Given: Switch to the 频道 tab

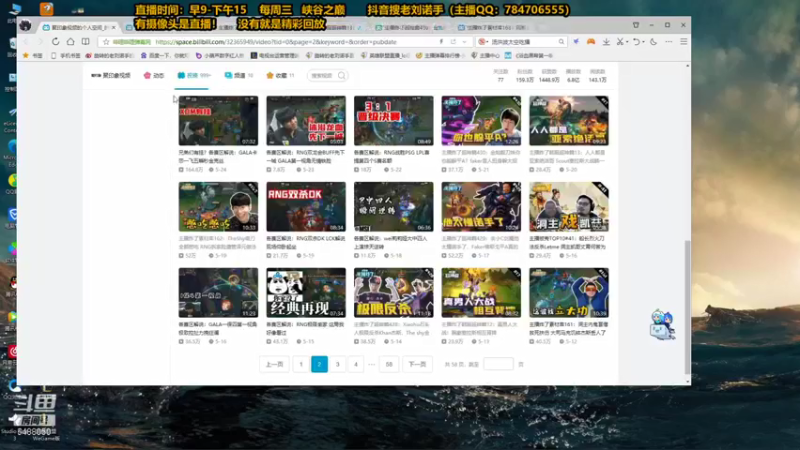Looking at the screenshot, I should 239,76.
